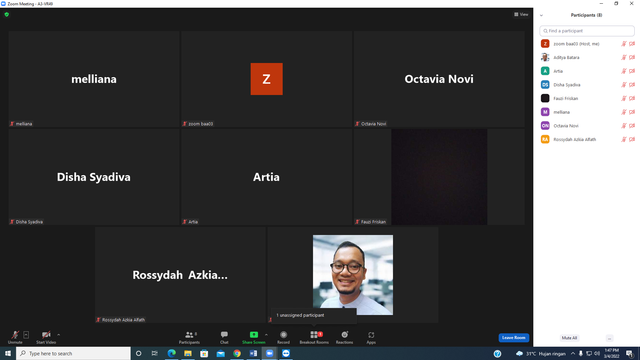Select the Fauzi Friskan dark video tile

[x=439, y=177]
